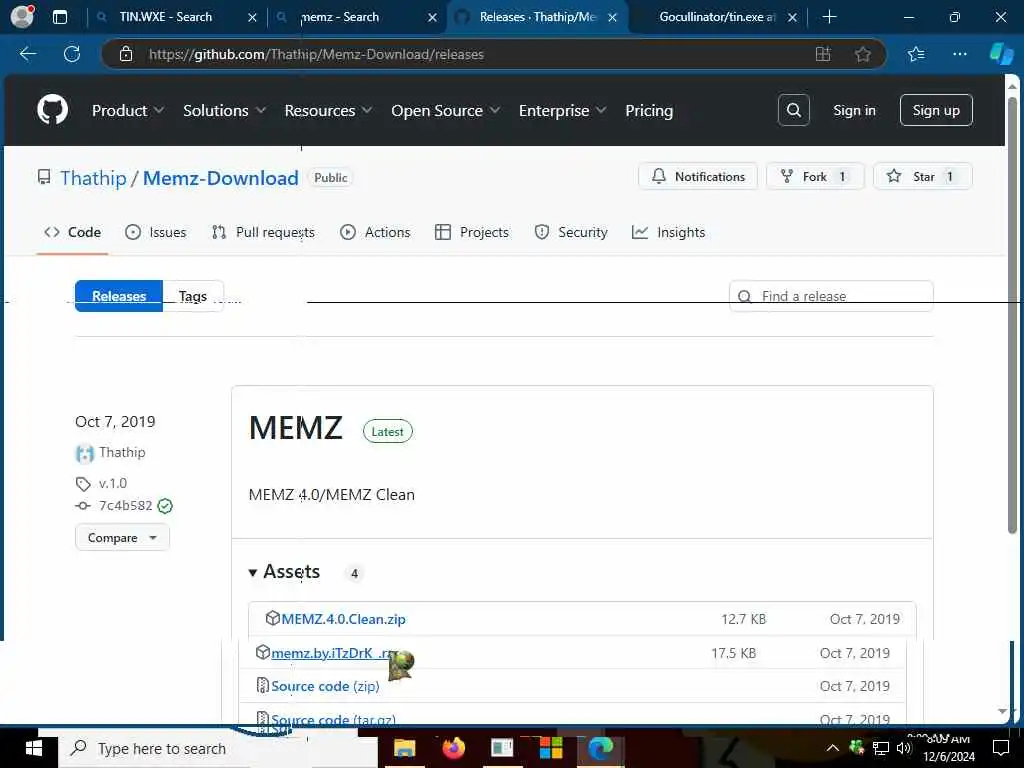The width and height of the screenshot is (1024, 768).
Task: Click the Sign up button
Action: (936, 110)
